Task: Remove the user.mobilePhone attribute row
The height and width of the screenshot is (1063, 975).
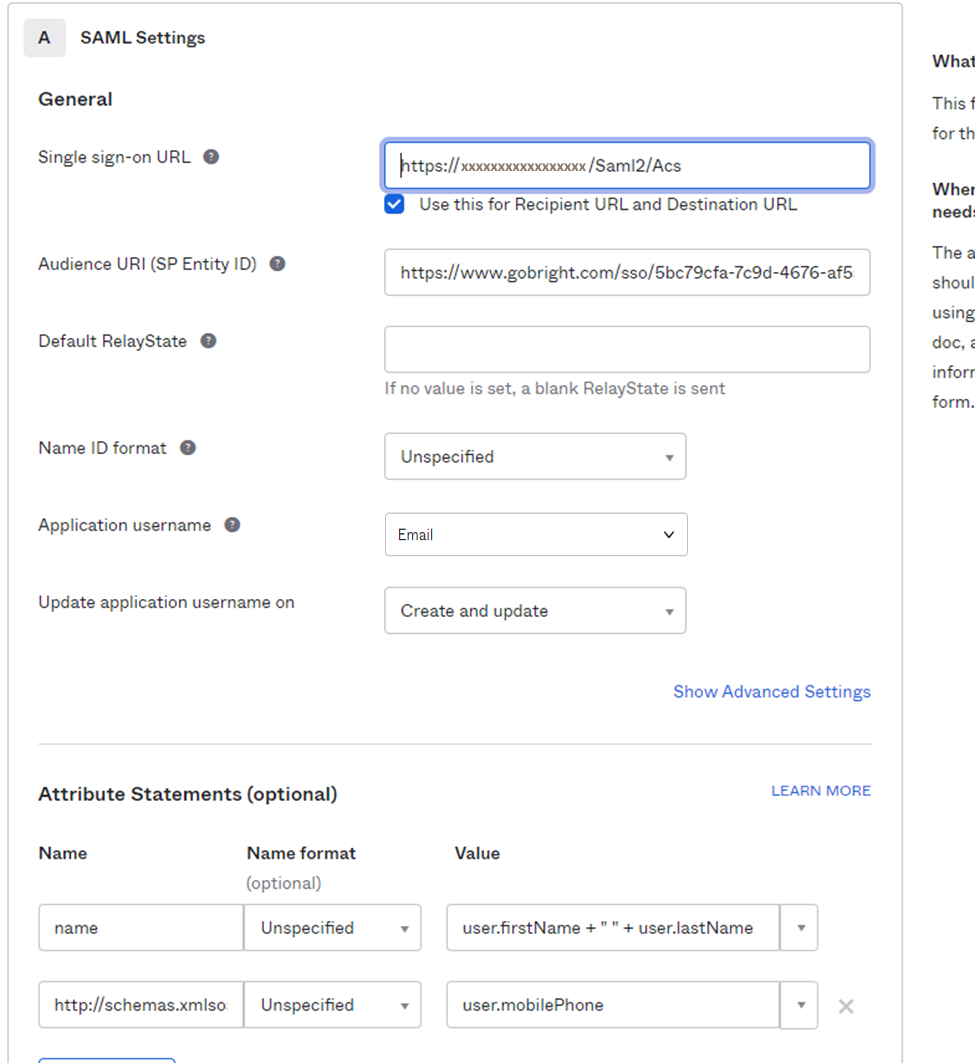Action: click(845, 1006)
